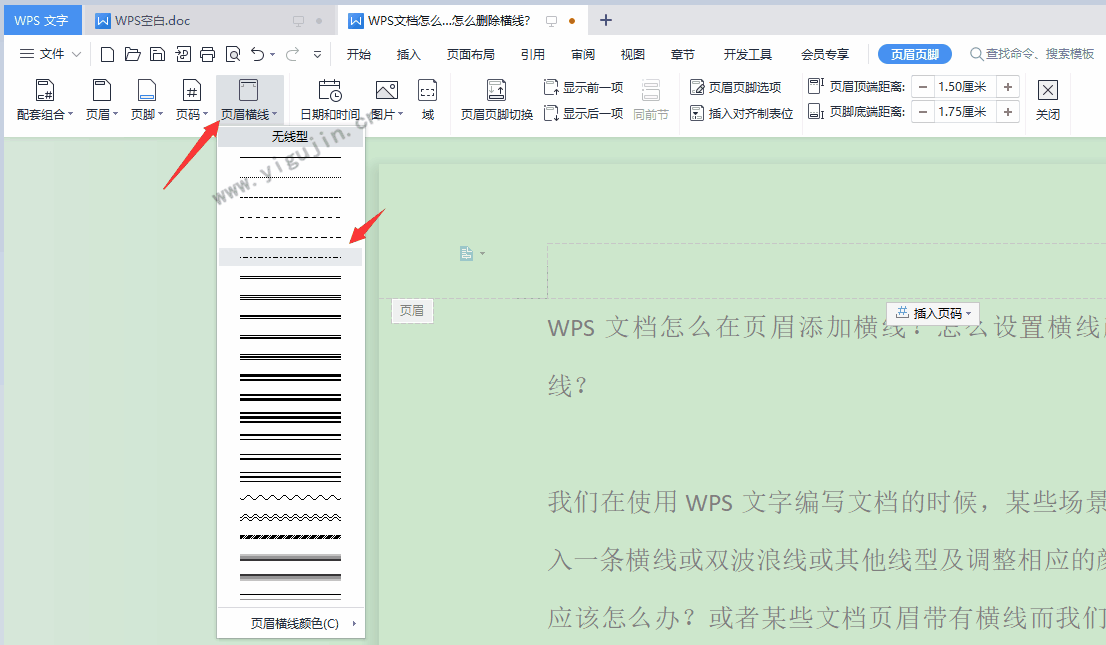Click the search magnifier icon
1106x645 pixels.
(x=976, y=54)
